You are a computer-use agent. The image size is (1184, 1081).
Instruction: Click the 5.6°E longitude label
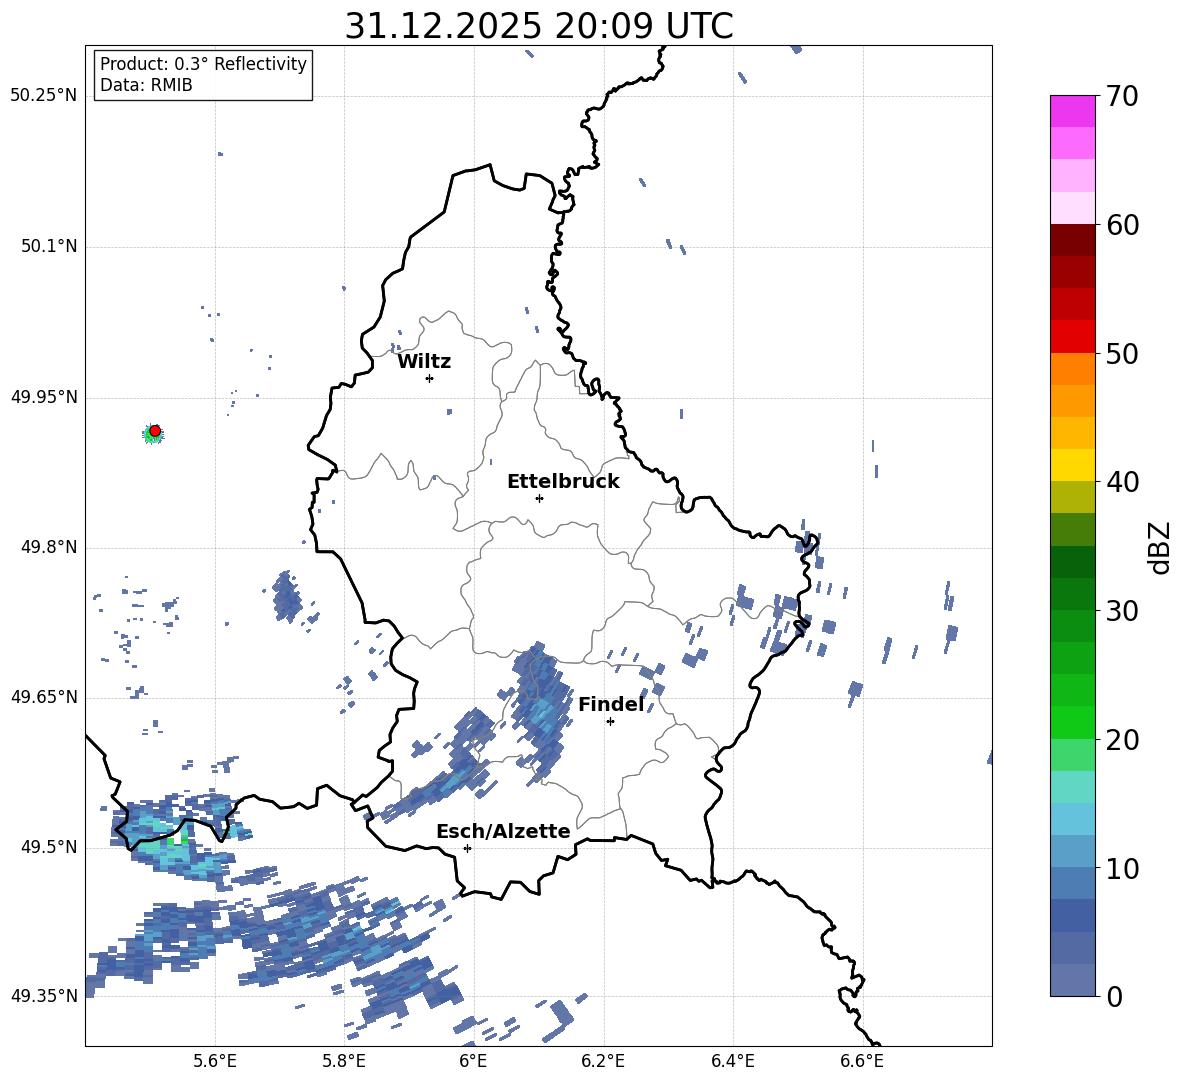215,1061
